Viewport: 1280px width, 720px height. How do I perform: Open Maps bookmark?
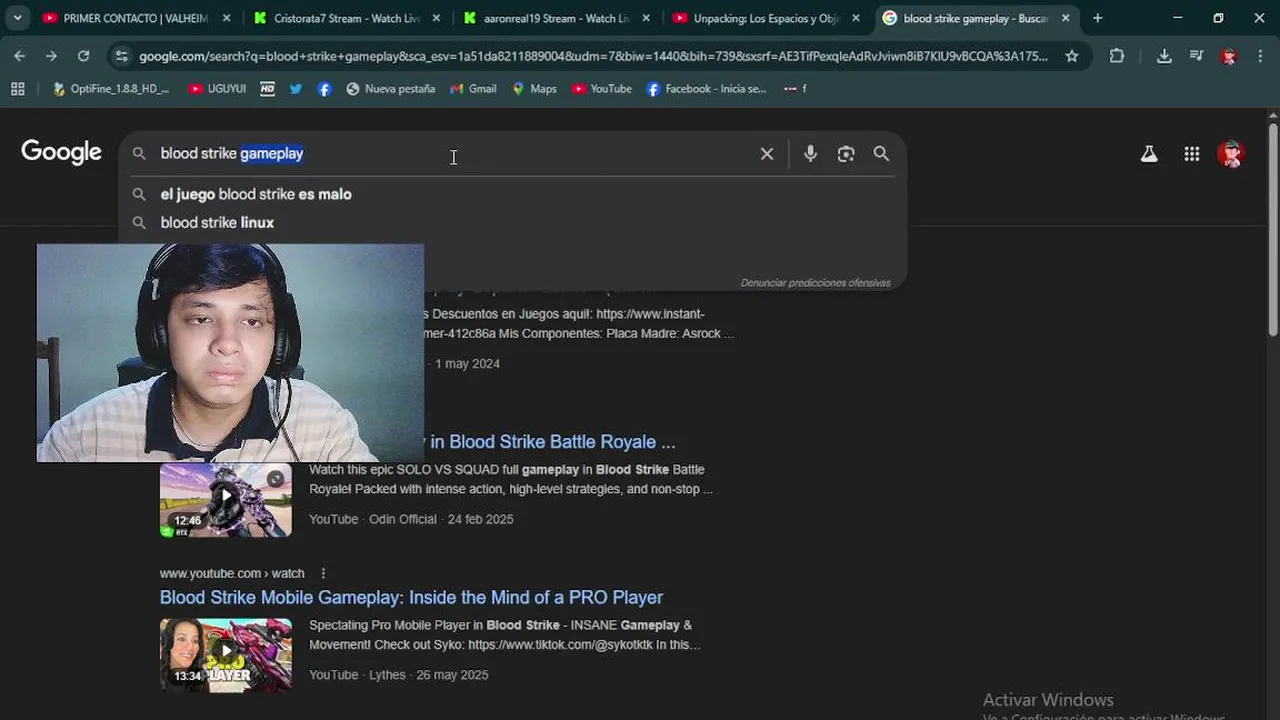pyautogui.click(x=534, y=89)
